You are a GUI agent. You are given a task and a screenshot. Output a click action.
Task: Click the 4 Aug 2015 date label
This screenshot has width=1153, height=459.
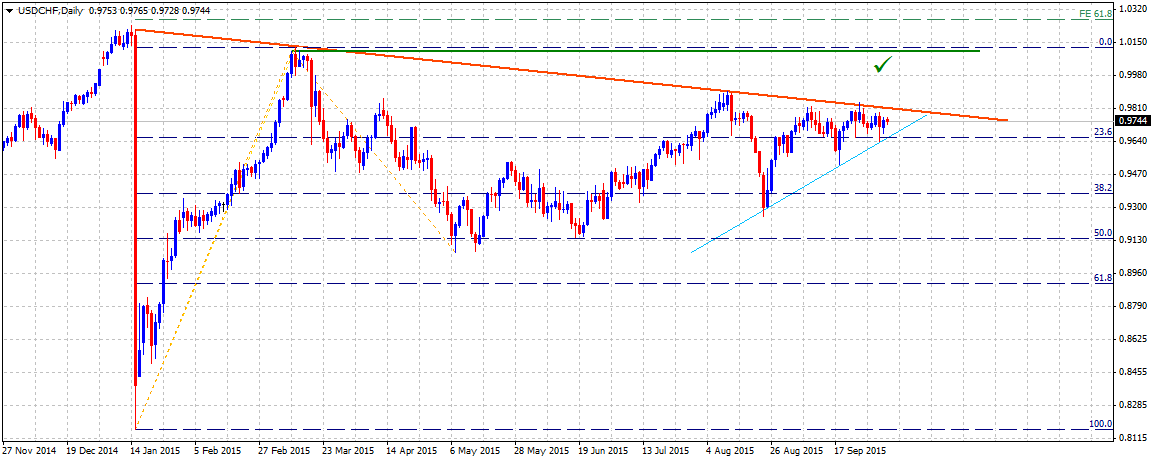tap(729, 449)
